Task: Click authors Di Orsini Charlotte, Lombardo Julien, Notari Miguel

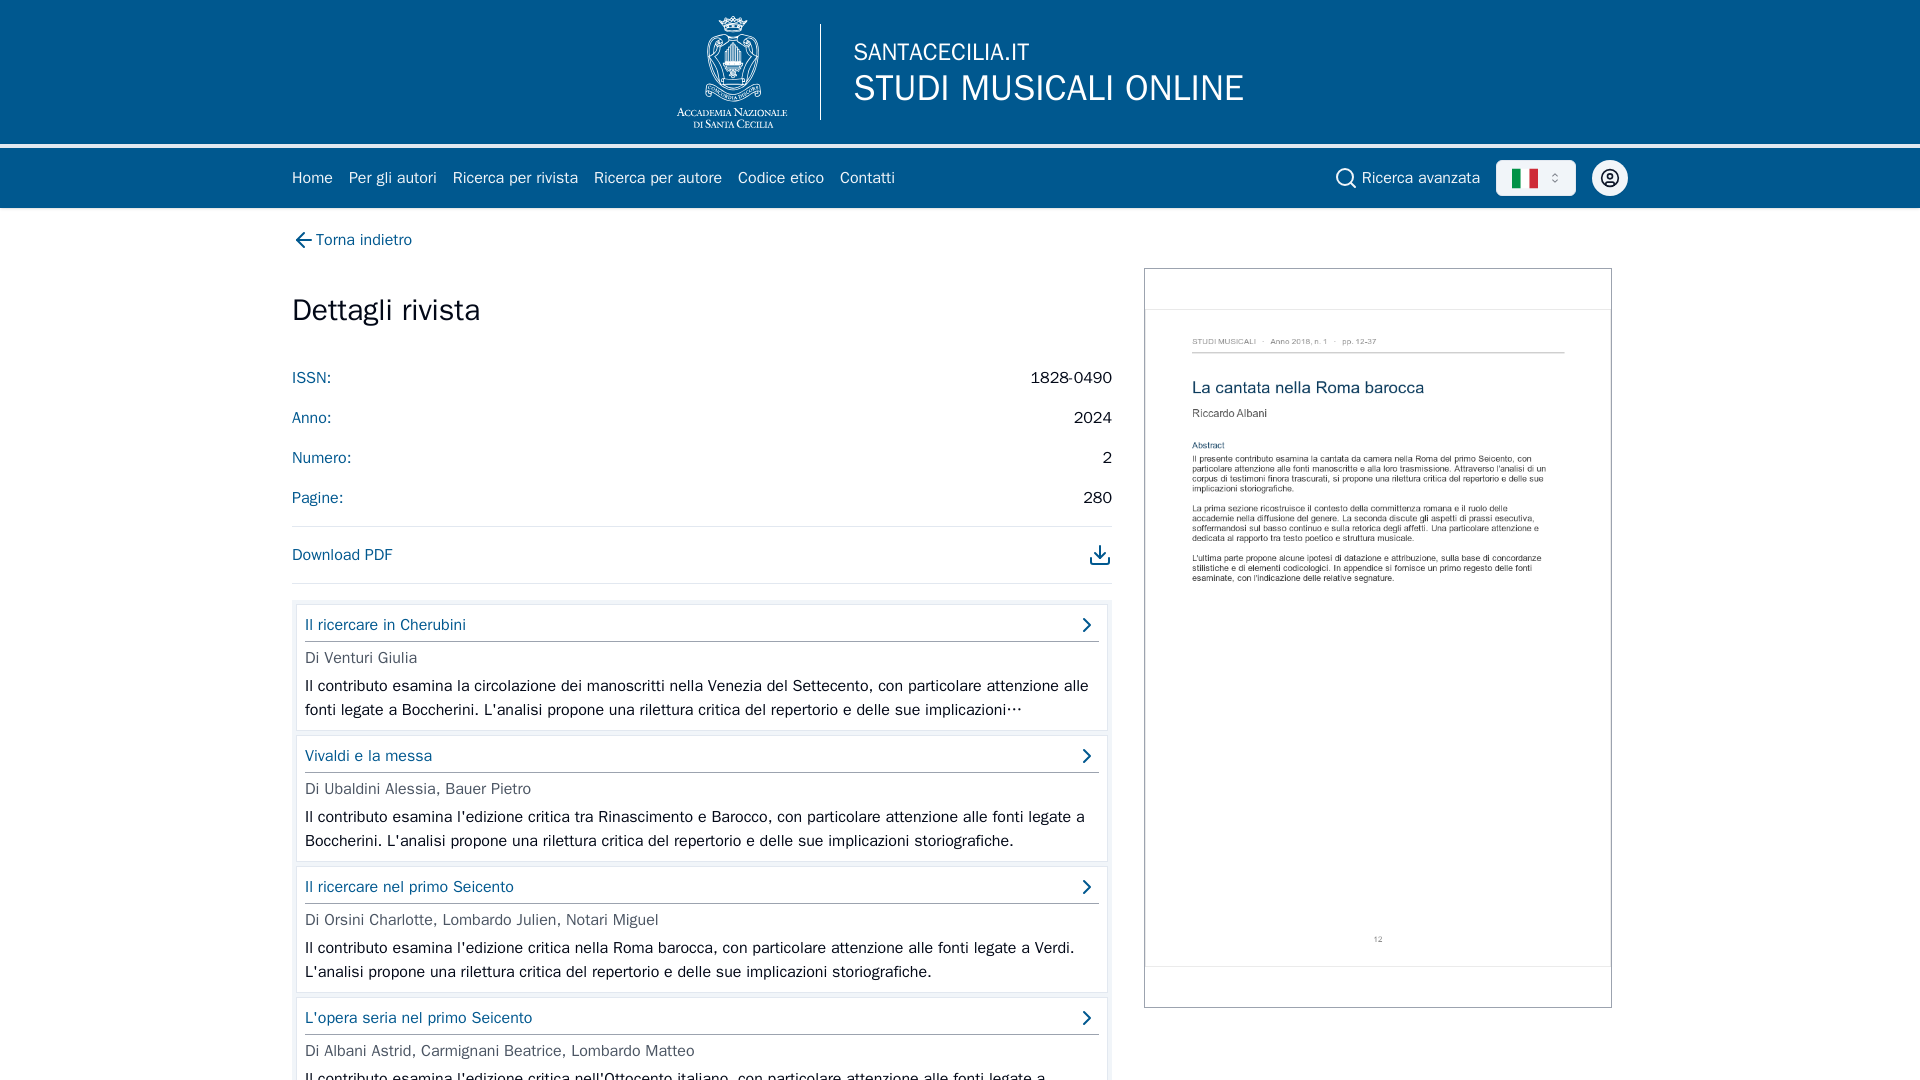Action: point(482,920)
